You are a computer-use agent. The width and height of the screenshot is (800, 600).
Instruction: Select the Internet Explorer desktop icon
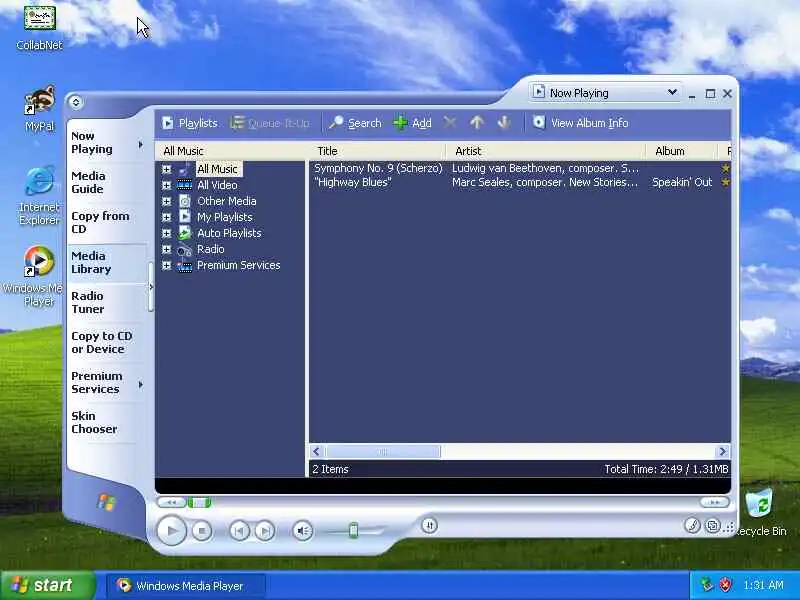(39, 195)
